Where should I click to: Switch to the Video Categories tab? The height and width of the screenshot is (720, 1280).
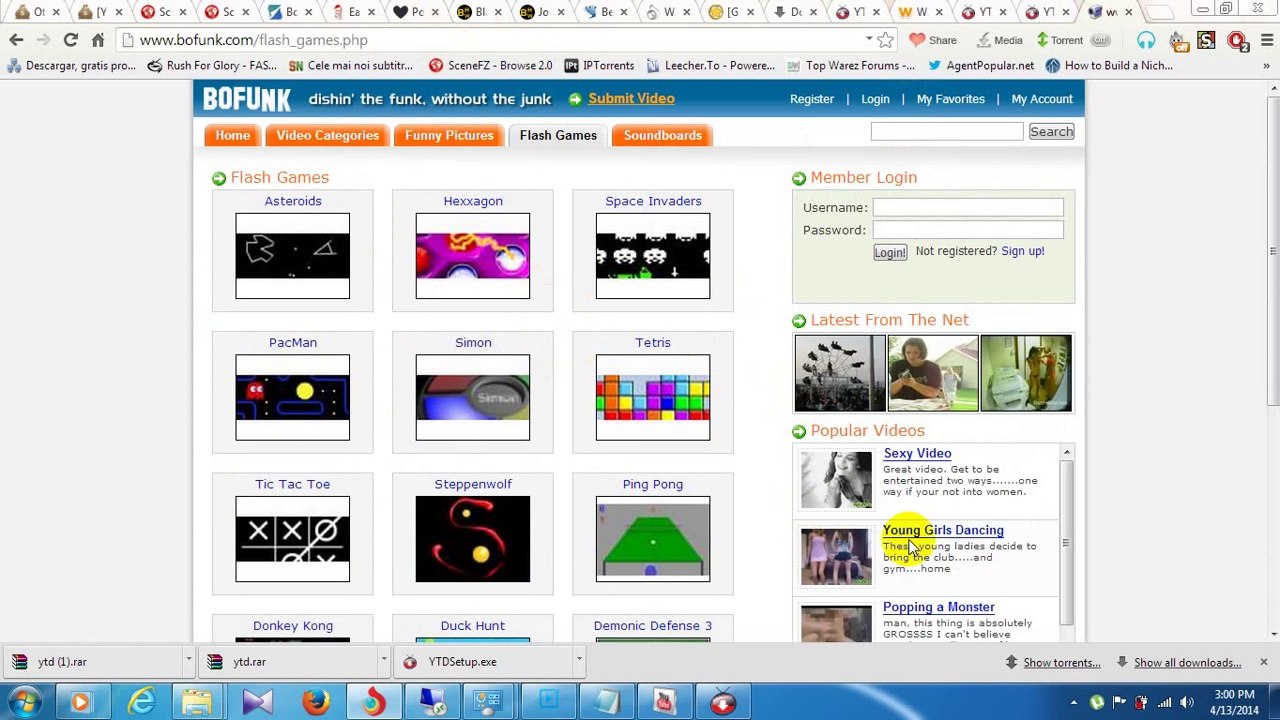327,135
